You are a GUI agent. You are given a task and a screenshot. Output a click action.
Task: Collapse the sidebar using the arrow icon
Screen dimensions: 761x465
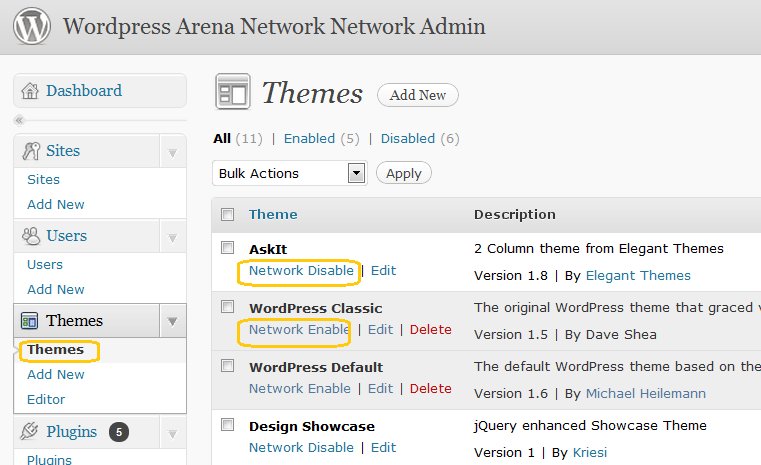pyautogui.click(x=19, y=120)
